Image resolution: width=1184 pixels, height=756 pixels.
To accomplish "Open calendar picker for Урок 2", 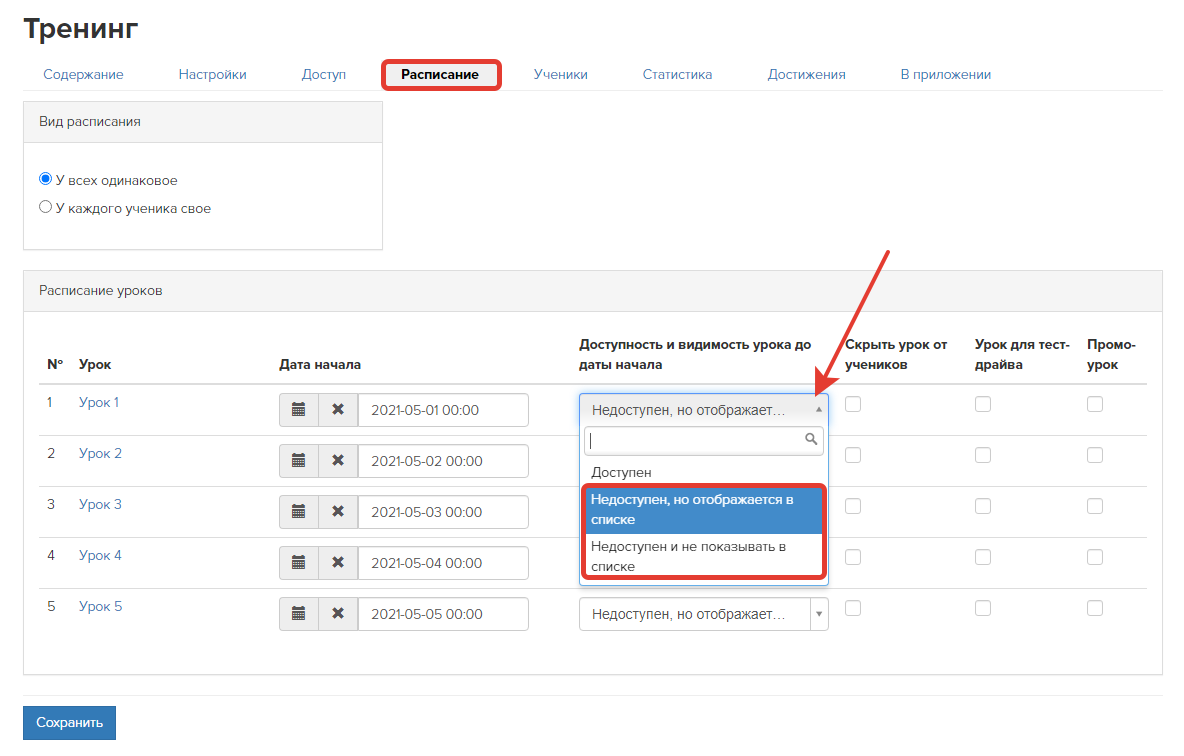I will coord(299,461).
